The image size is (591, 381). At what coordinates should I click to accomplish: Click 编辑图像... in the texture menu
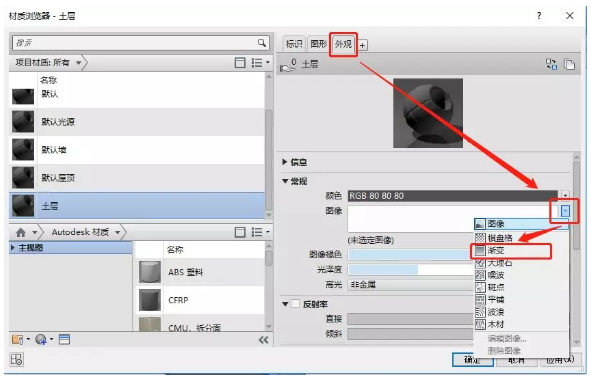tap(507, 338)
